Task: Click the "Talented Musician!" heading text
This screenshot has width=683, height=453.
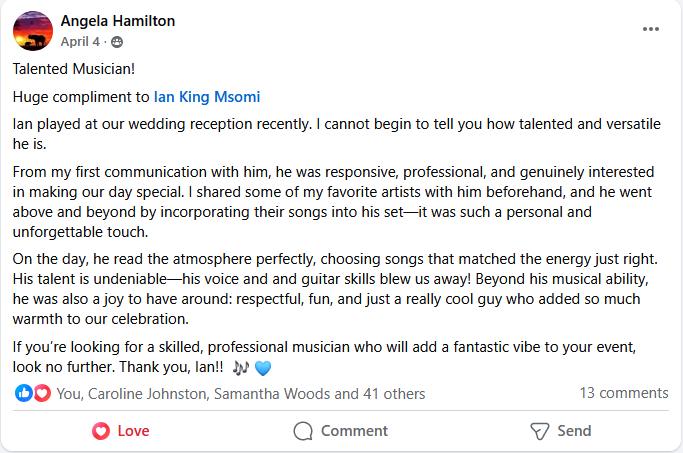Action: point(74,69)
